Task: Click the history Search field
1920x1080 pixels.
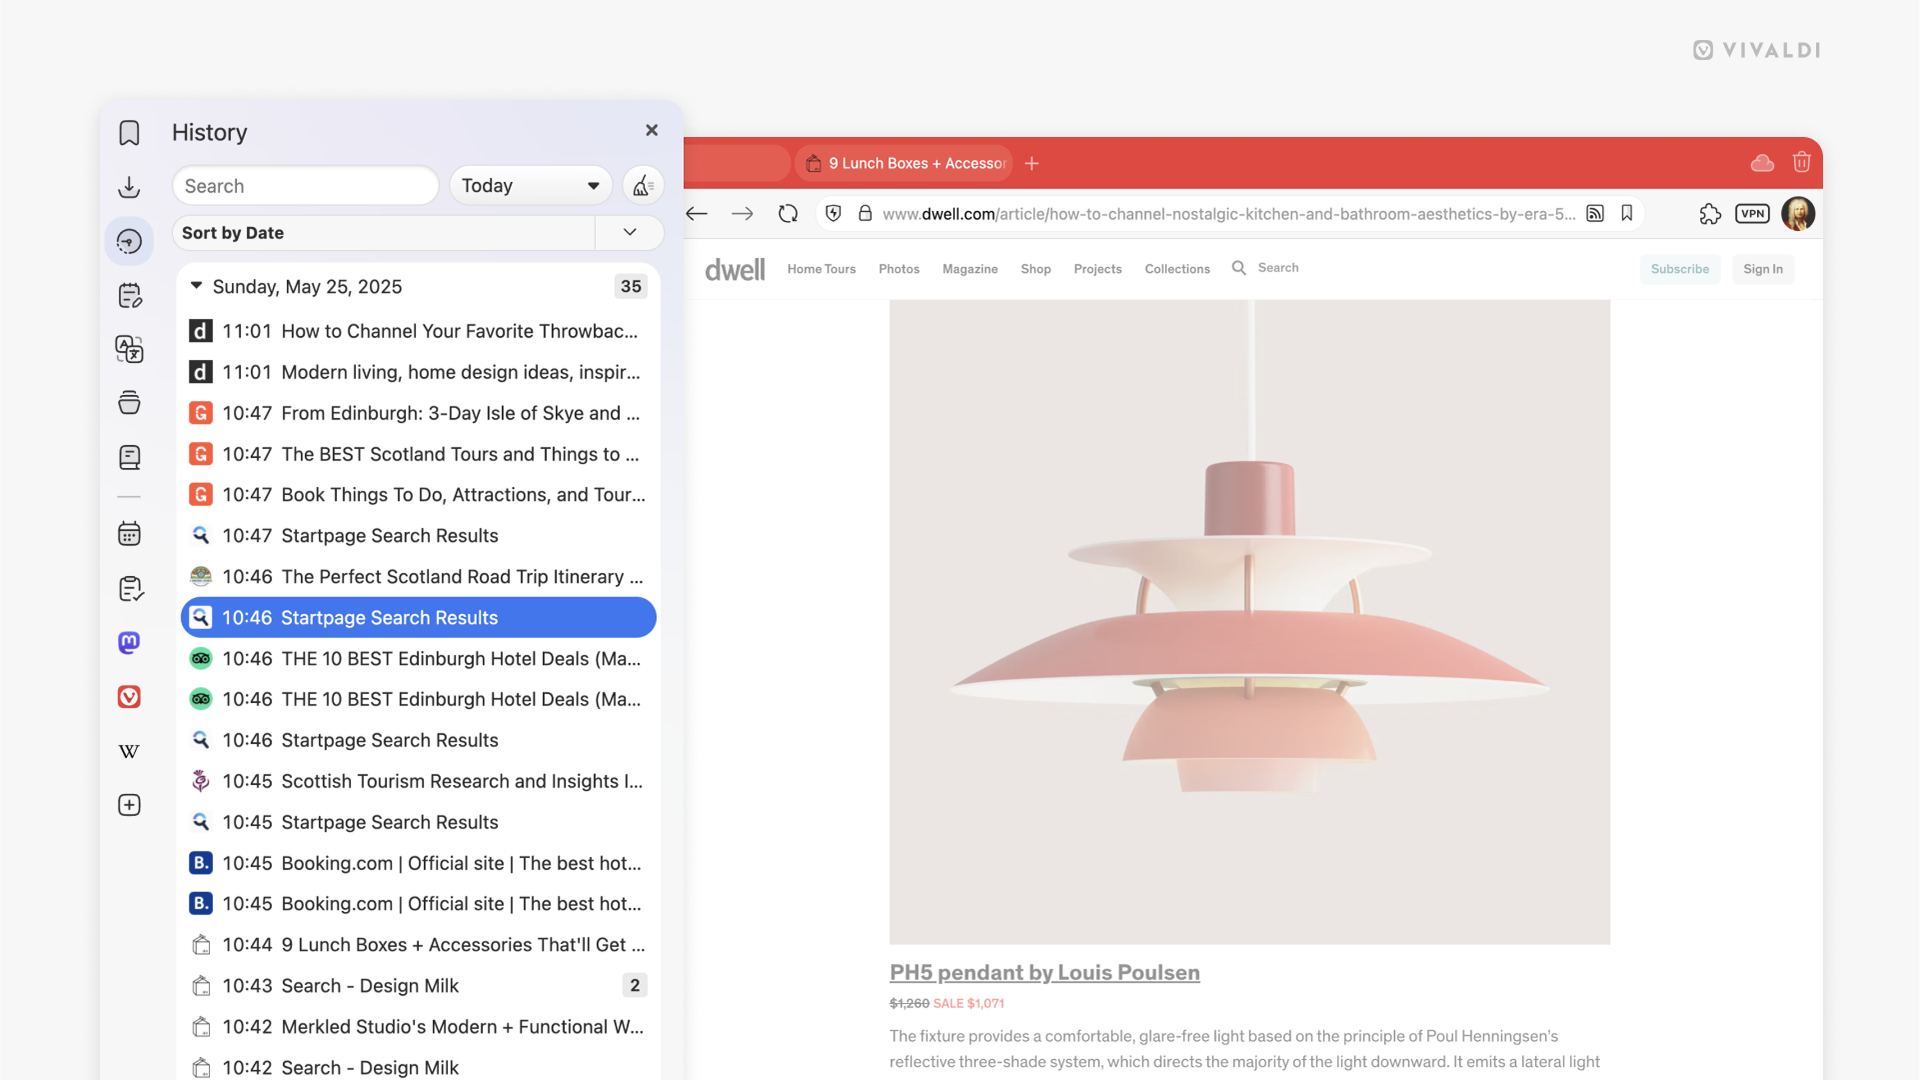Action: pyautogui.click(x=305, y=186)
